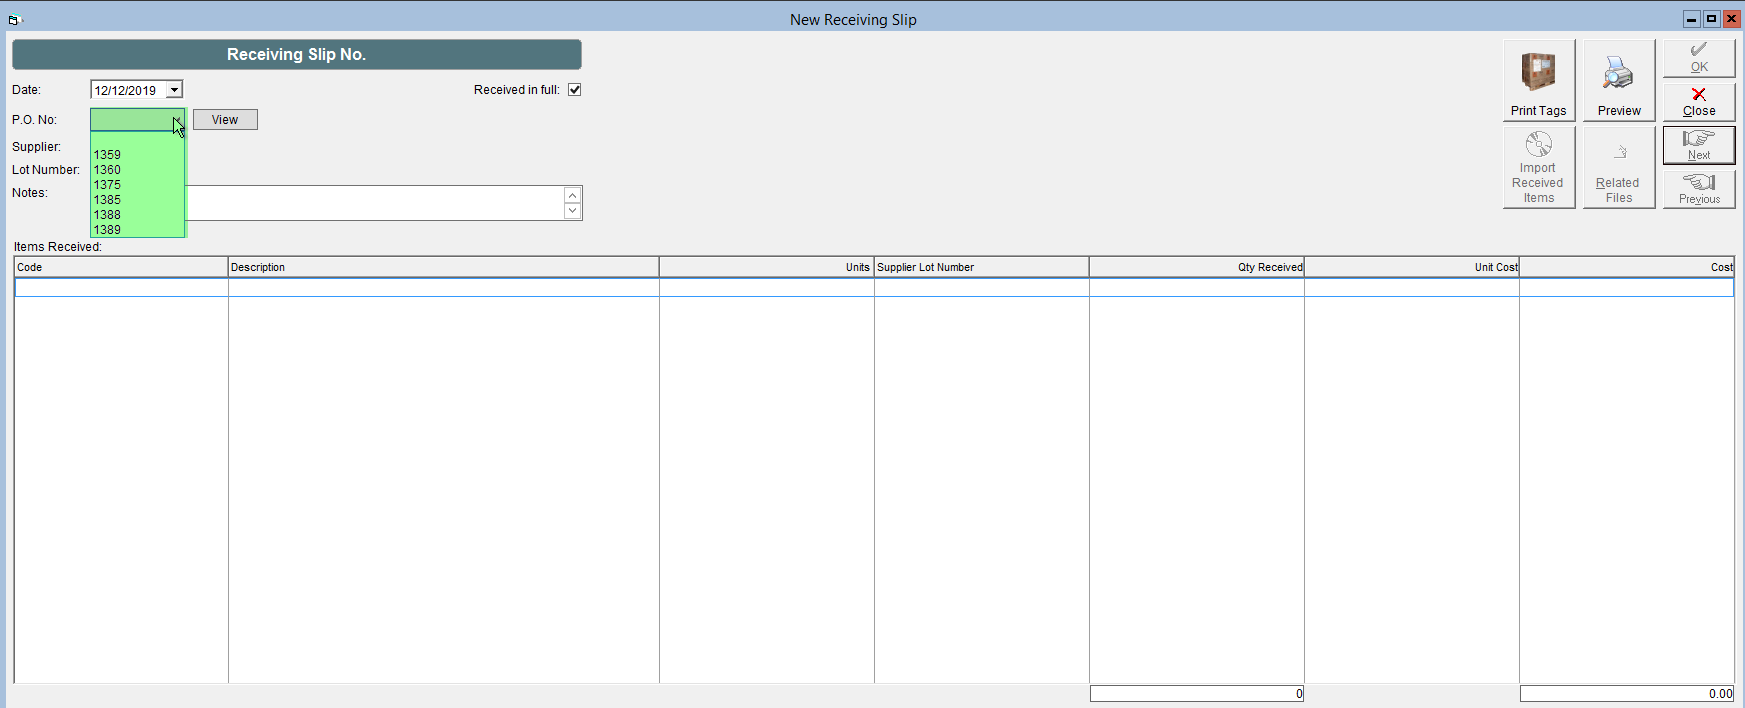Click the View button
The image size is (1745, 708).
(225, 120)
